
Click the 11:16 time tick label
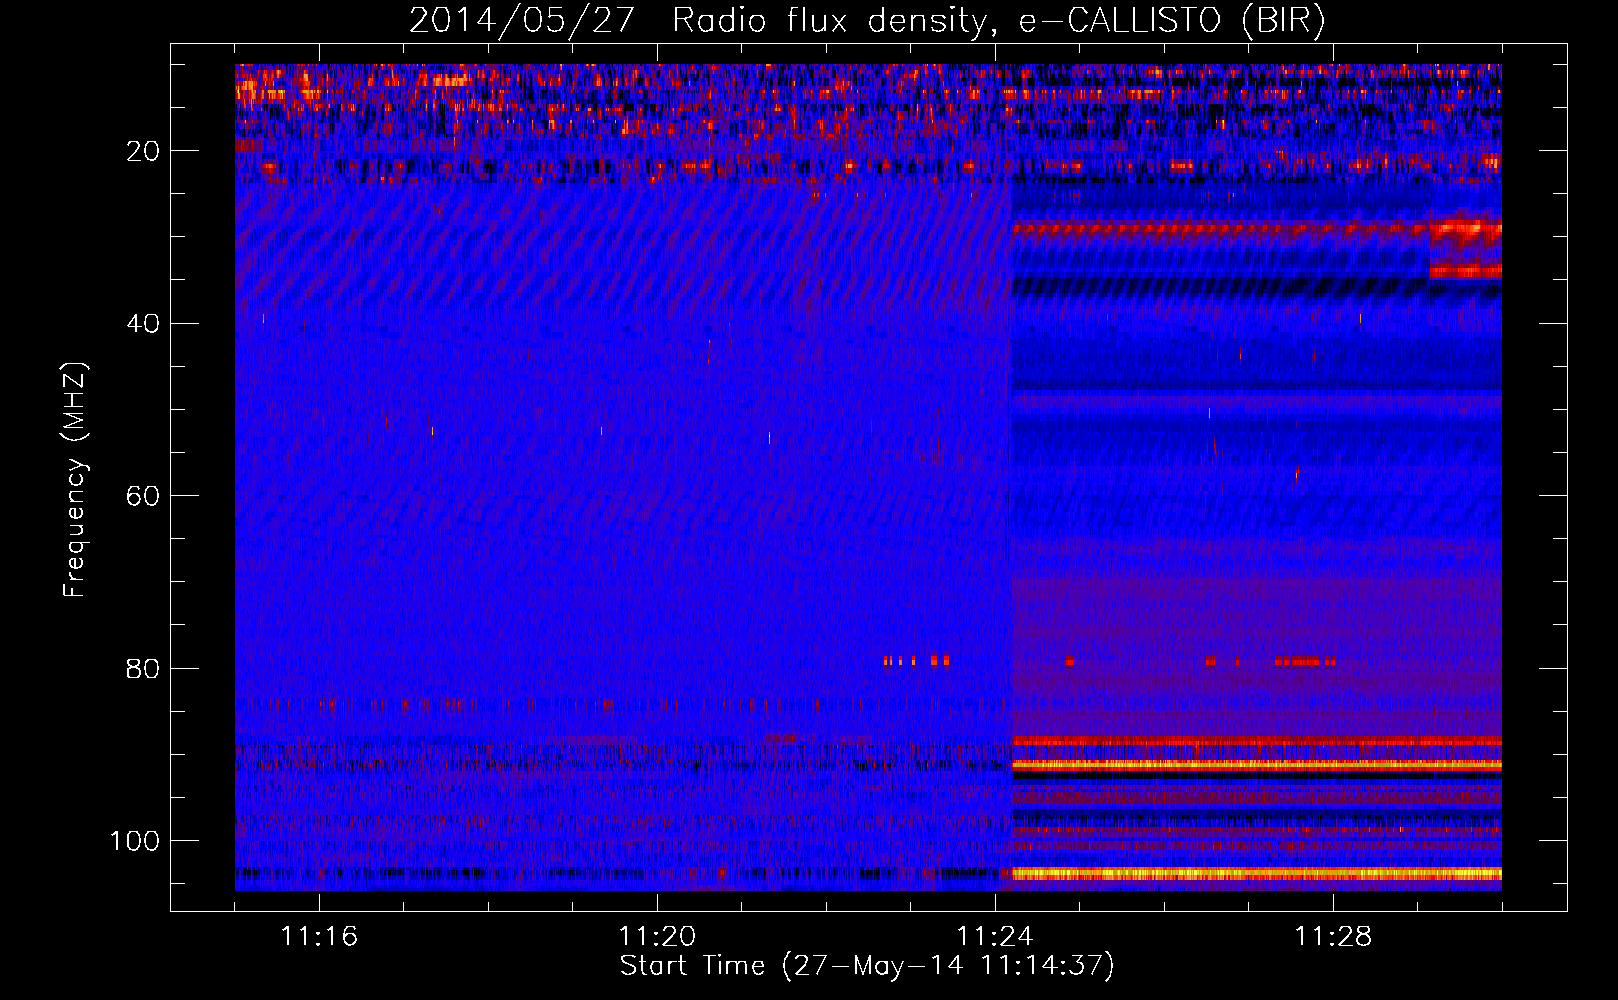coord(319,937)
